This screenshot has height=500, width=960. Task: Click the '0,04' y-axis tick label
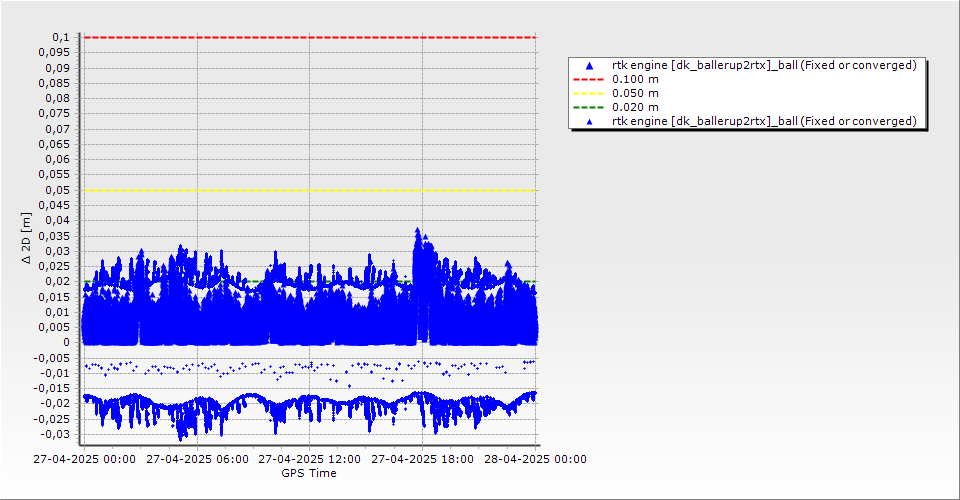tap(58, 220)
